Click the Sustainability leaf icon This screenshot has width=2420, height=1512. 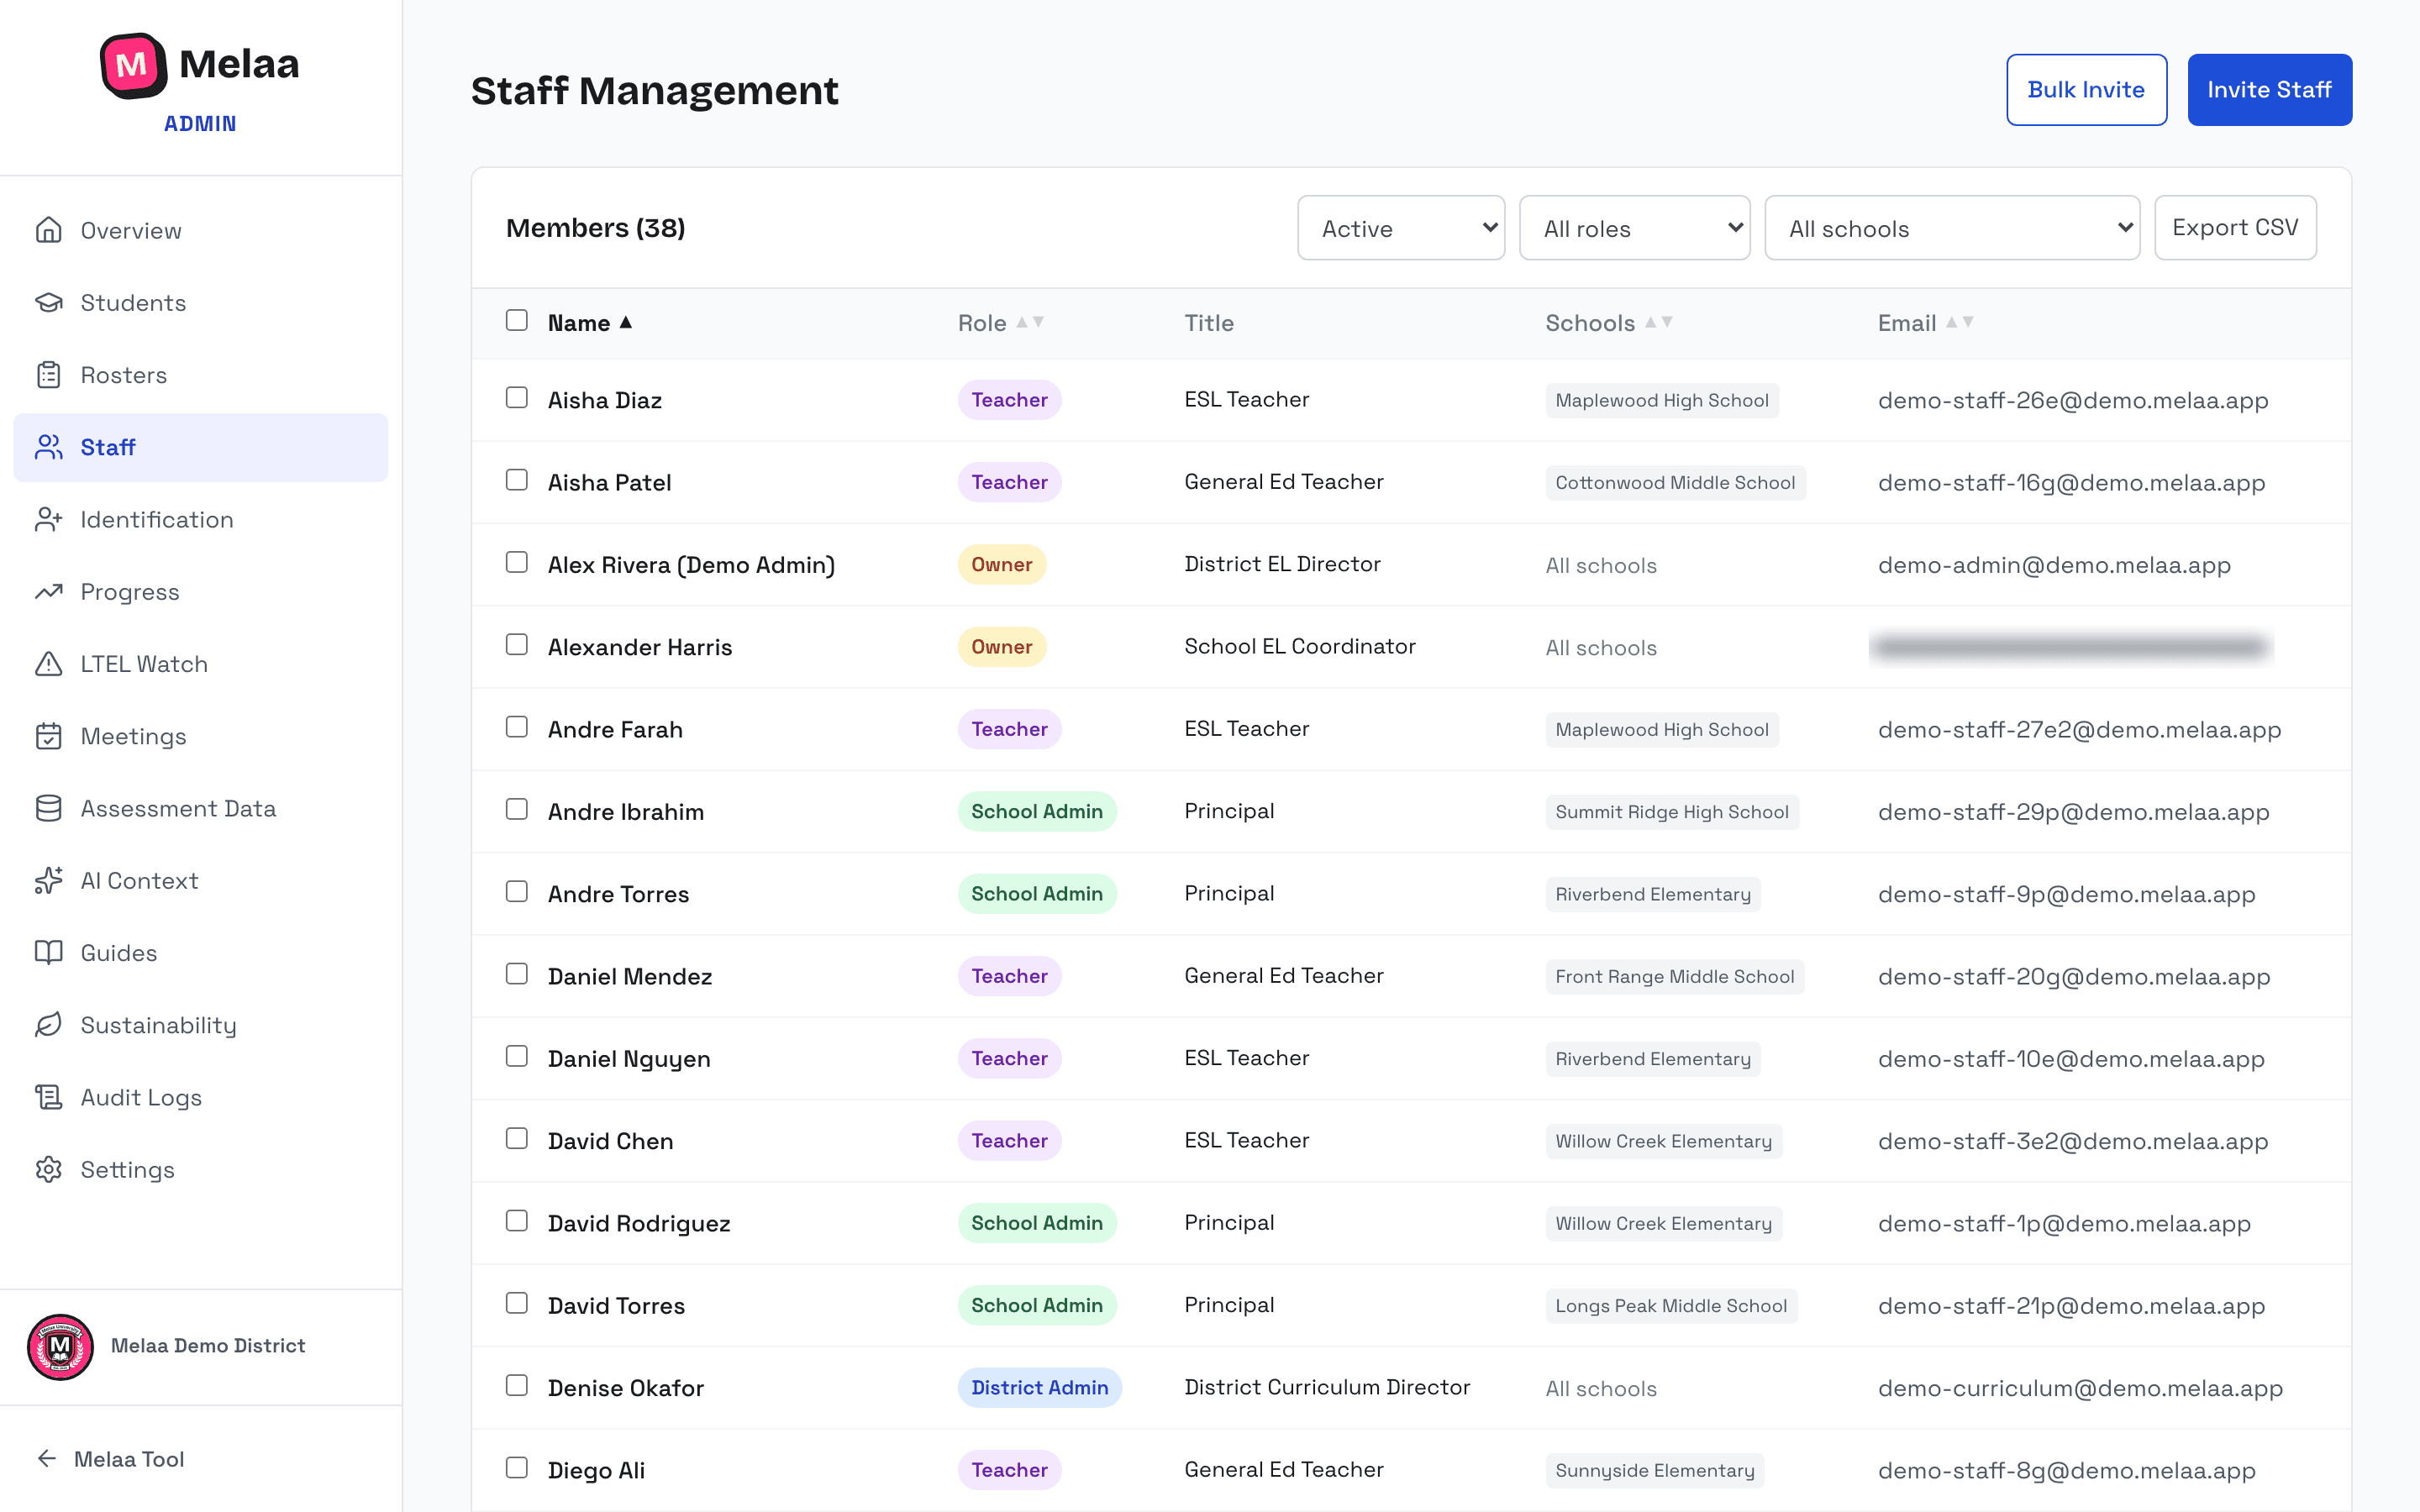click(48, 1025)
